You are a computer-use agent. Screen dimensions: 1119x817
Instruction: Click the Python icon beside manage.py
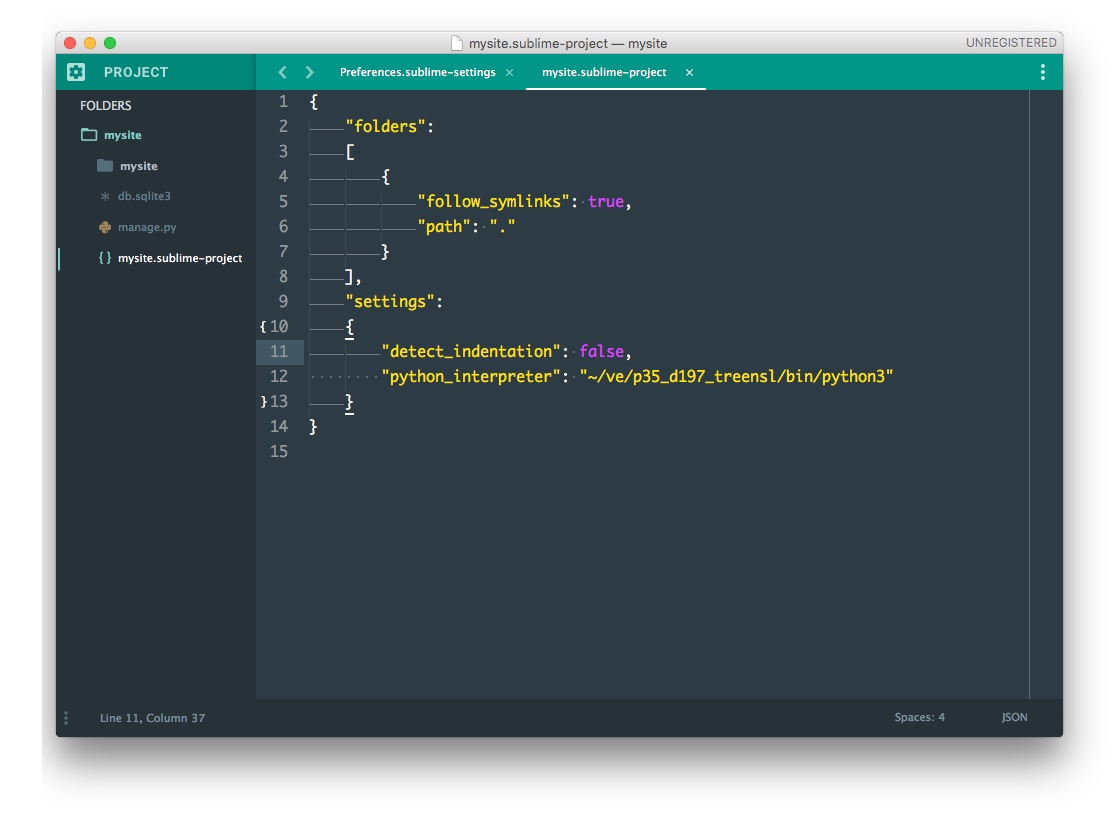(x=105, y=227)
